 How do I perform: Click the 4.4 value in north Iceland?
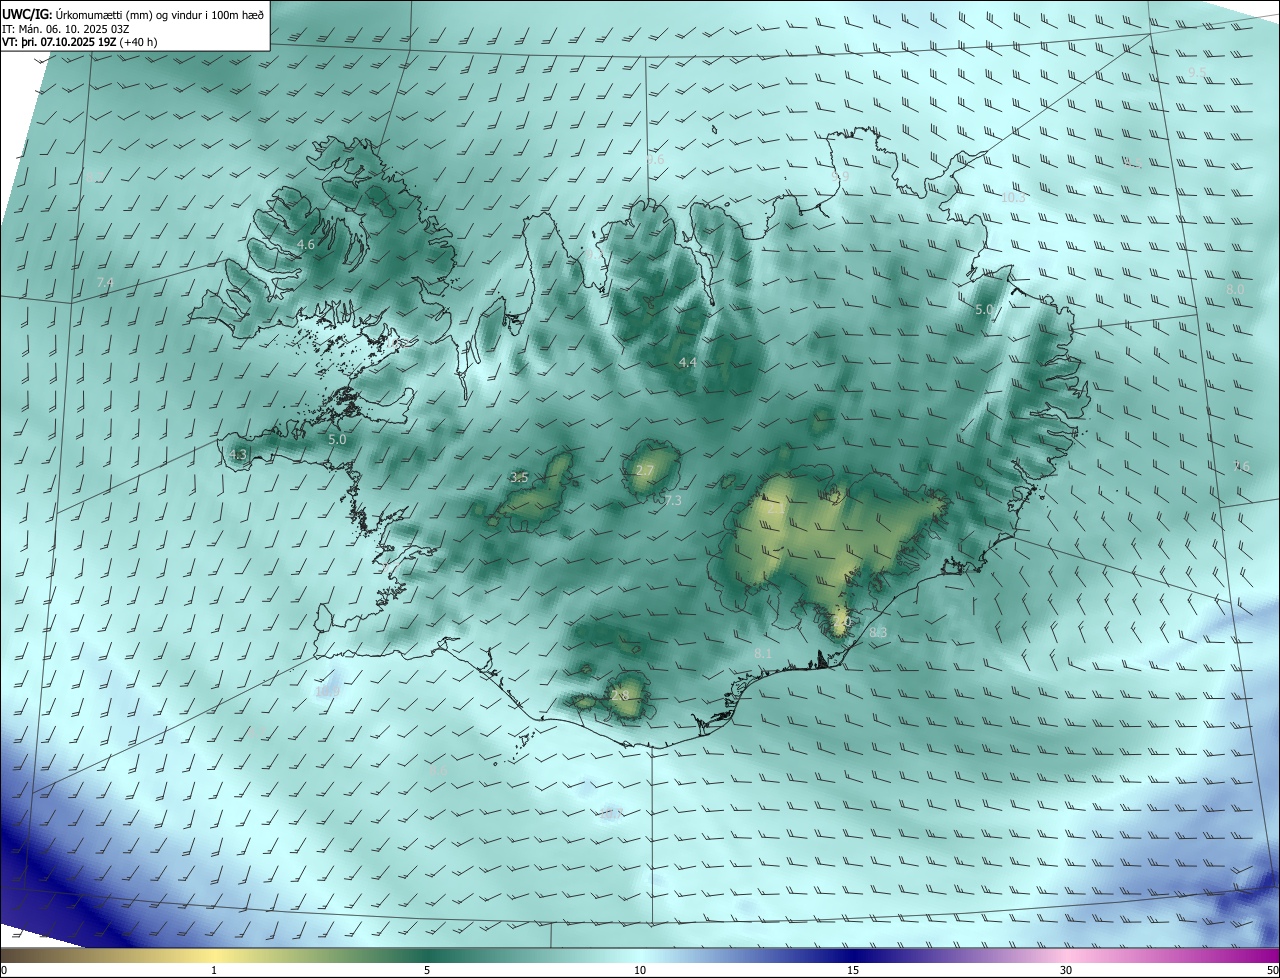(x=687, y=362)
